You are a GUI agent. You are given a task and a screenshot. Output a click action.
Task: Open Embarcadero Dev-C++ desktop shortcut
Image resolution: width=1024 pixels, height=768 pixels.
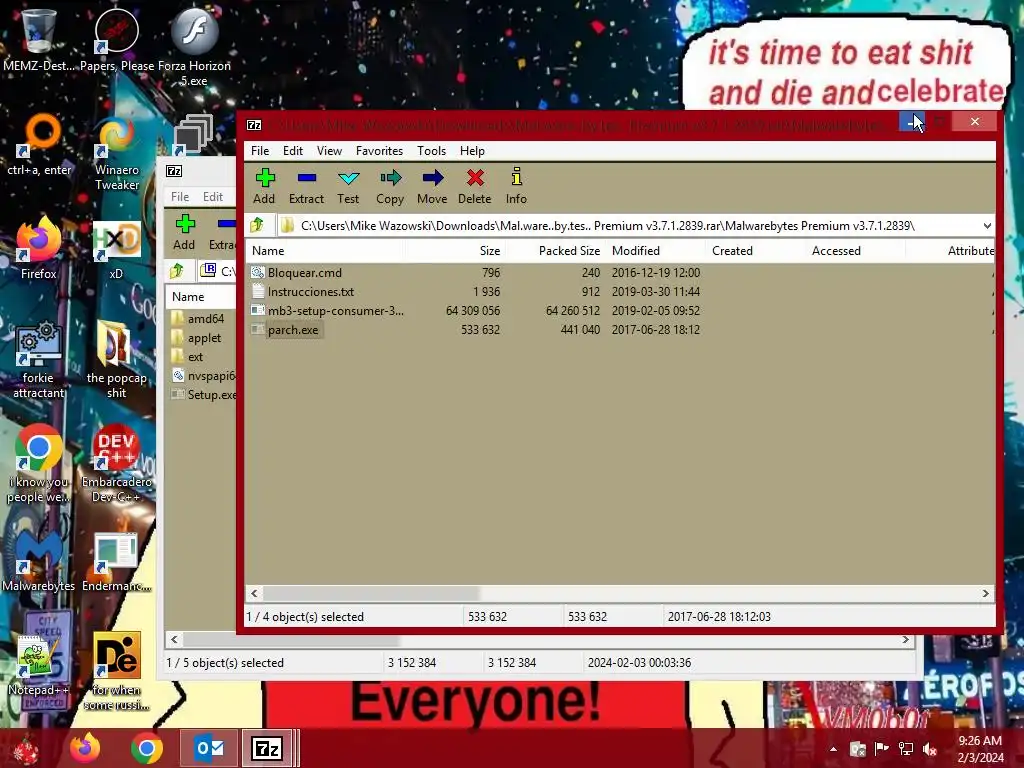[116, 464]
